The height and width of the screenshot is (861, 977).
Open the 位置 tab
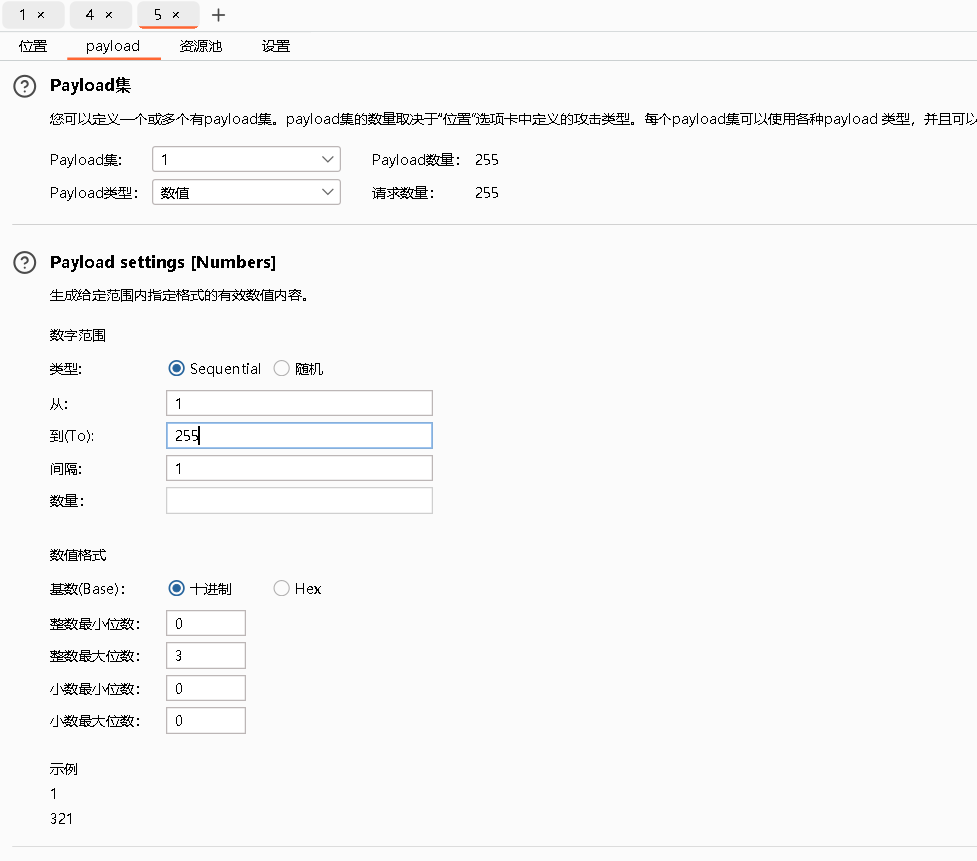coord(33,46)
